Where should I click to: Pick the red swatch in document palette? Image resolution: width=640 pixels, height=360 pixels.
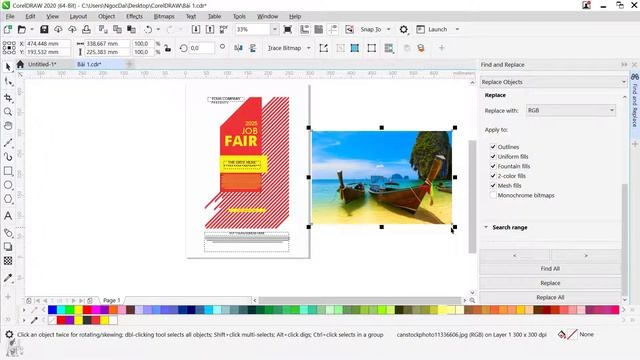click(x=61, y=320)
